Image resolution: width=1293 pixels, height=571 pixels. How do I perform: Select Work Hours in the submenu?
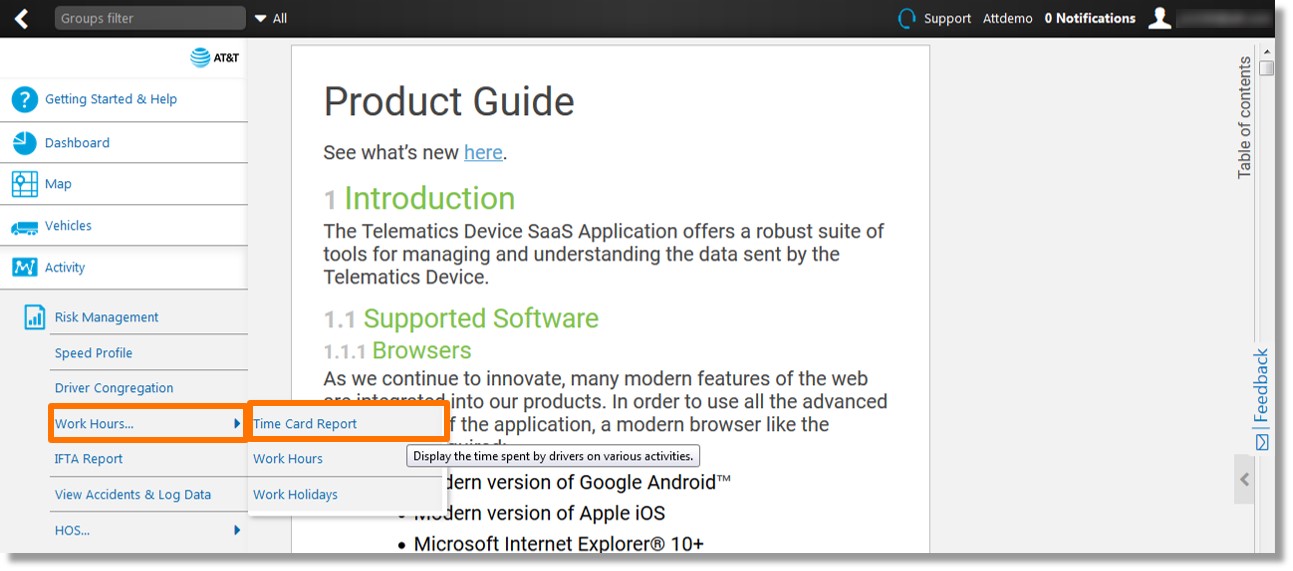point(288,459)
